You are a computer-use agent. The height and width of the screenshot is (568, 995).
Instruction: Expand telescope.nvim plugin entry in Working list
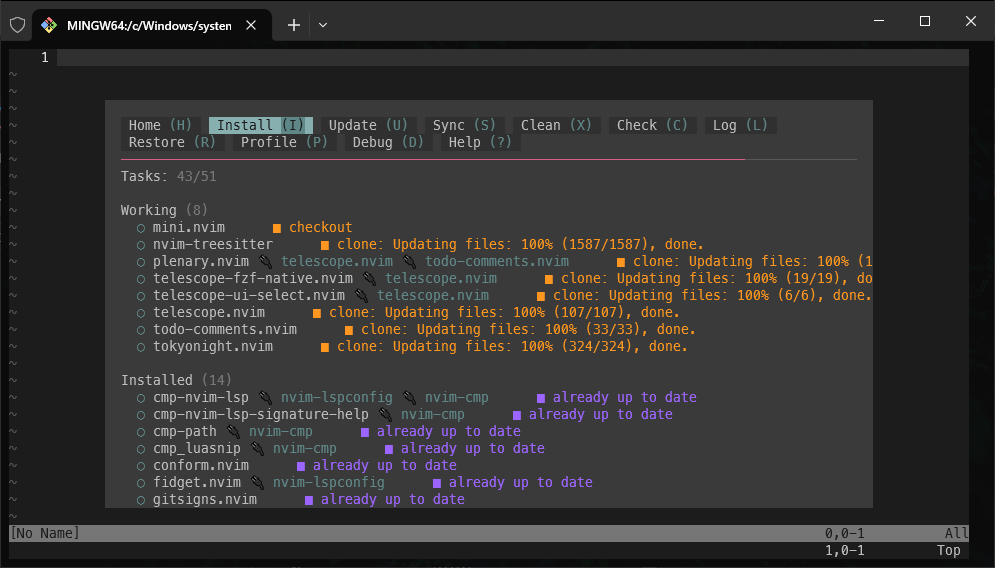tap(209, 312)
